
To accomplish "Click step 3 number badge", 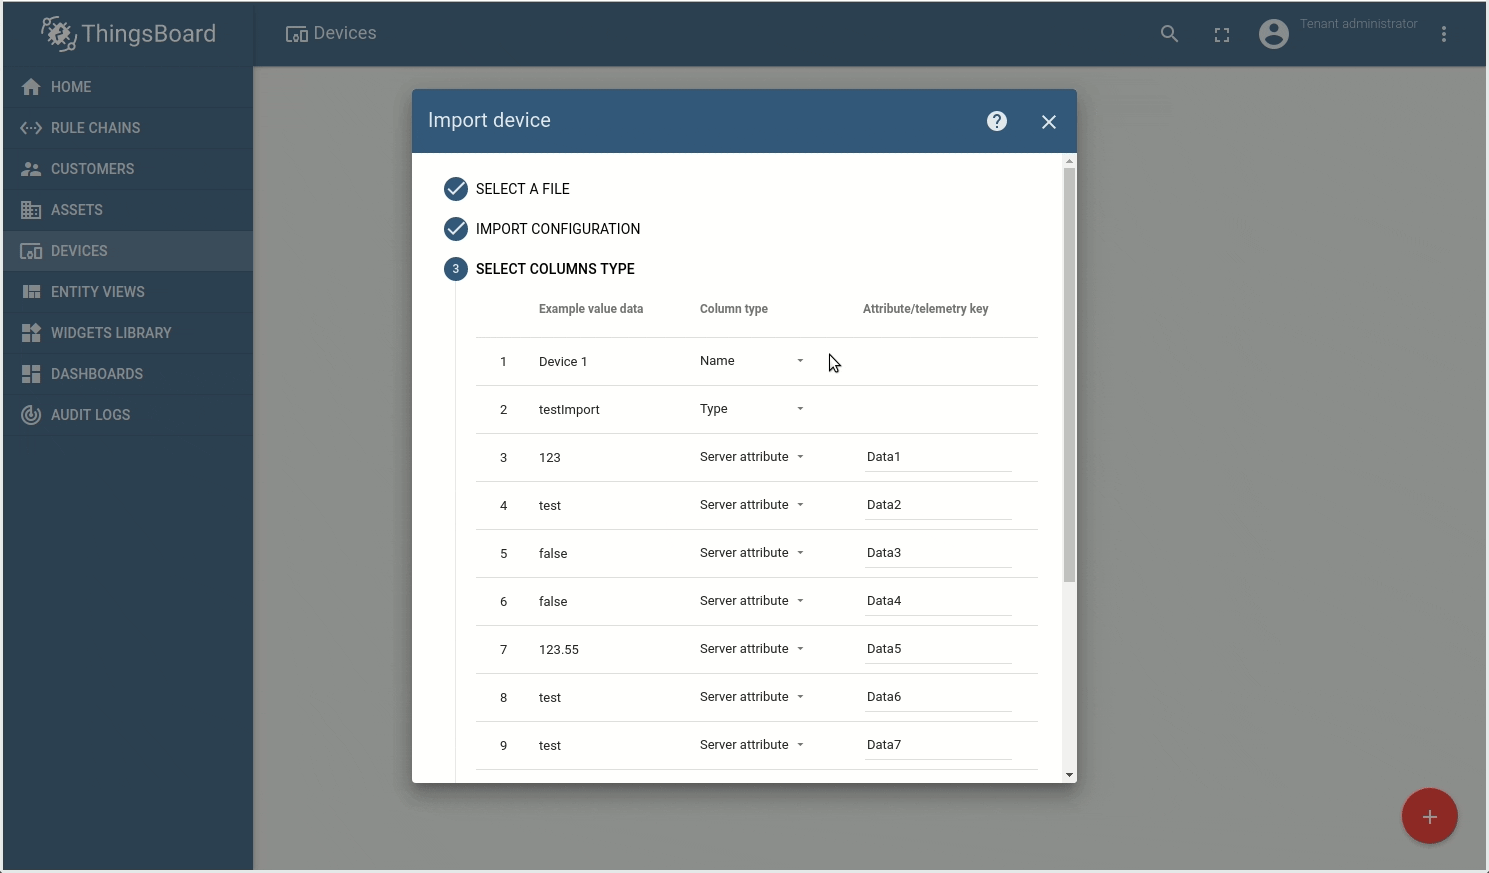I will point(456,269).
